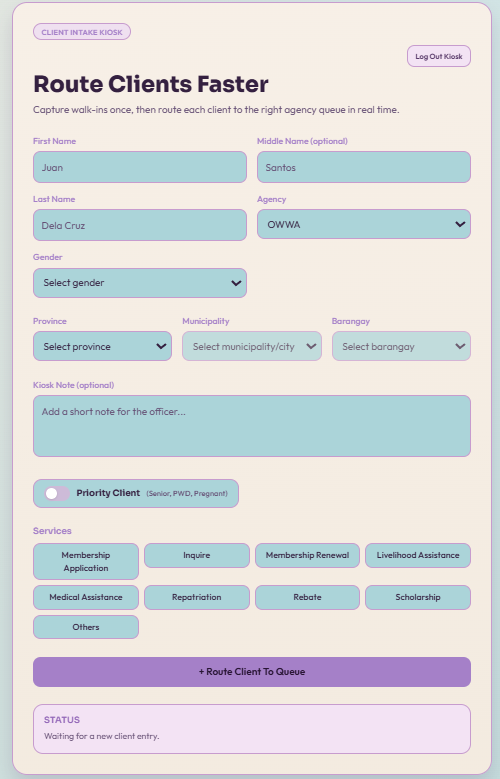Viewport: 500px width, 779px height.
Task: Open the Agency dropdown showing OWWA
Action: 363,224
